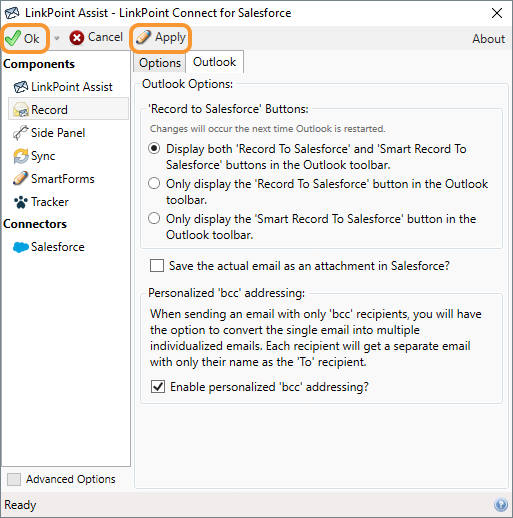Open the Side Panel component
Viewport: 513px width, 518px height.
[49, 133]
